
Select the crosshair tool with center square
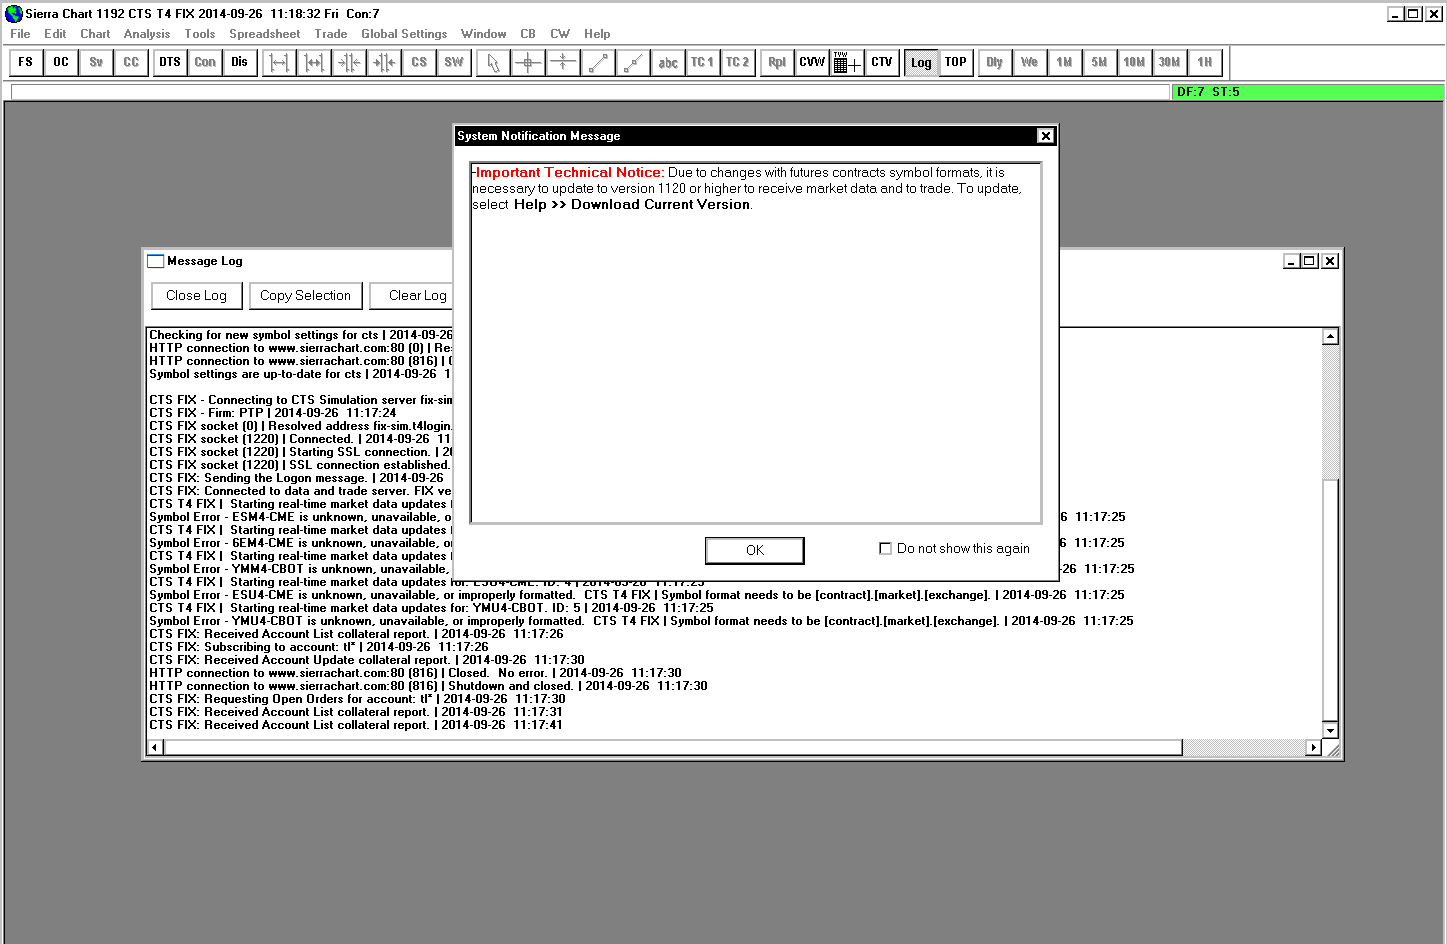[528, 62]
